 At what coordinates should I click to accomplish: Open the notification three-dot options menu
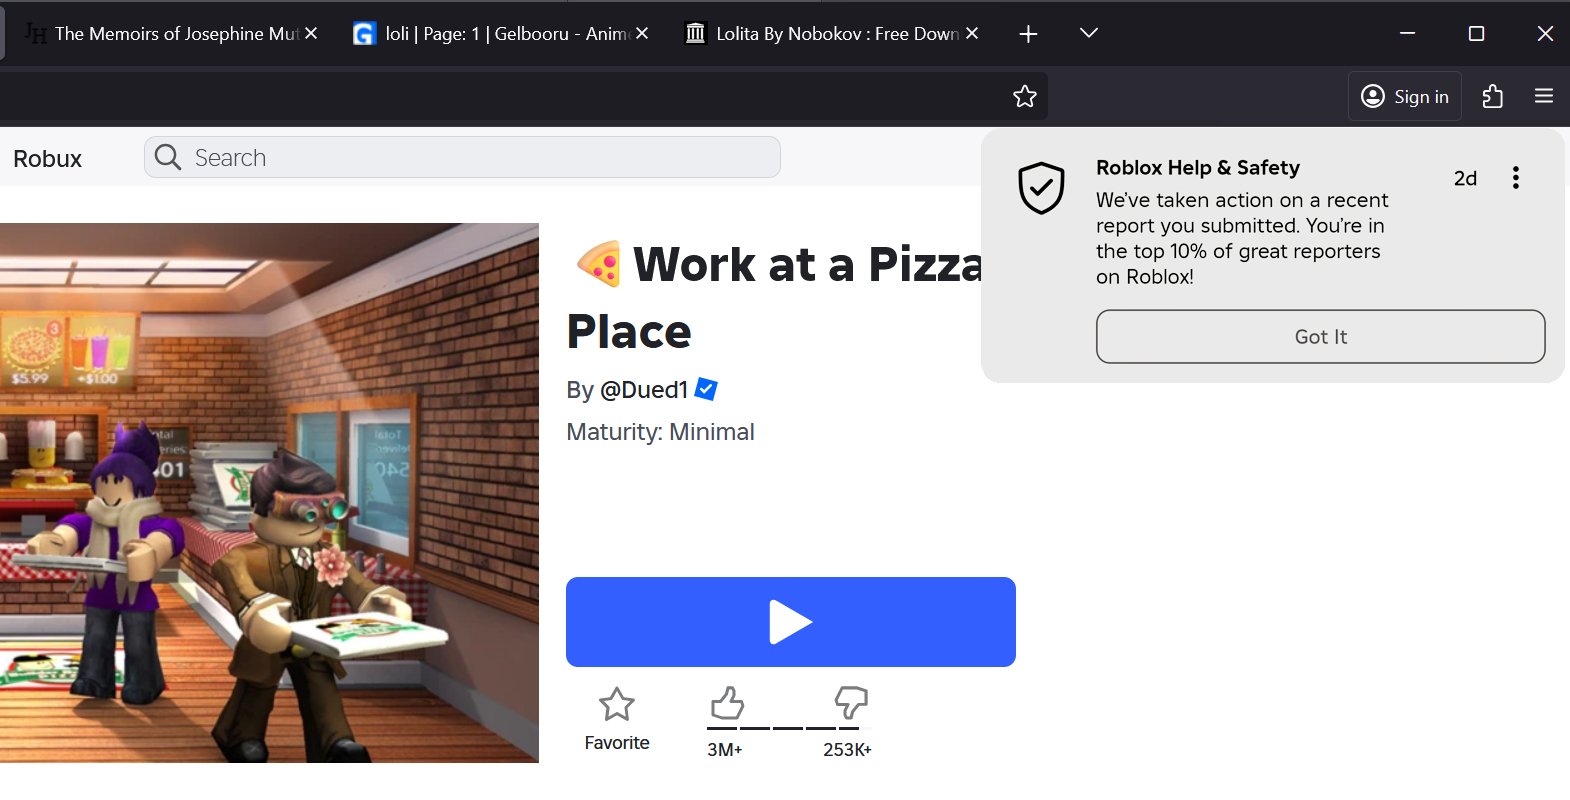point(1516,178)
